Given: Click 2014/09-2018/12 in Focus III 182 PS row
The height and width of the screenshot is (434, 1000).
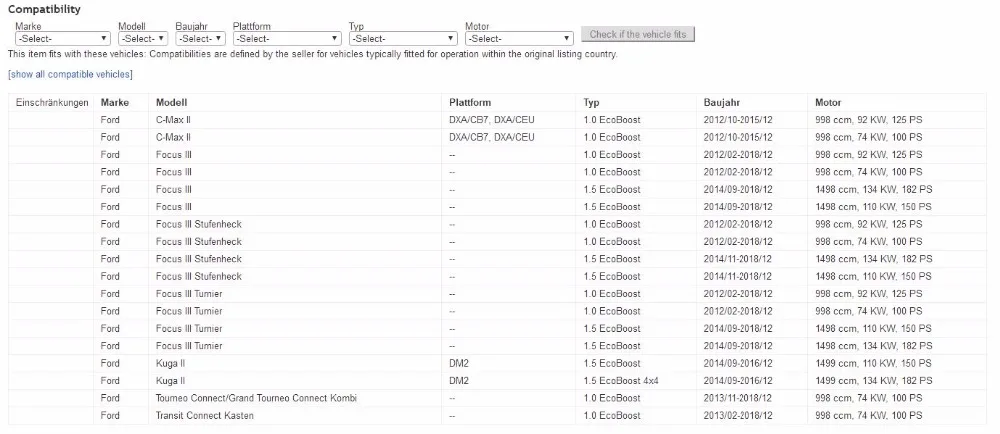Looking at the screenshot, I should pyautogui.click(x=738, y=189).
